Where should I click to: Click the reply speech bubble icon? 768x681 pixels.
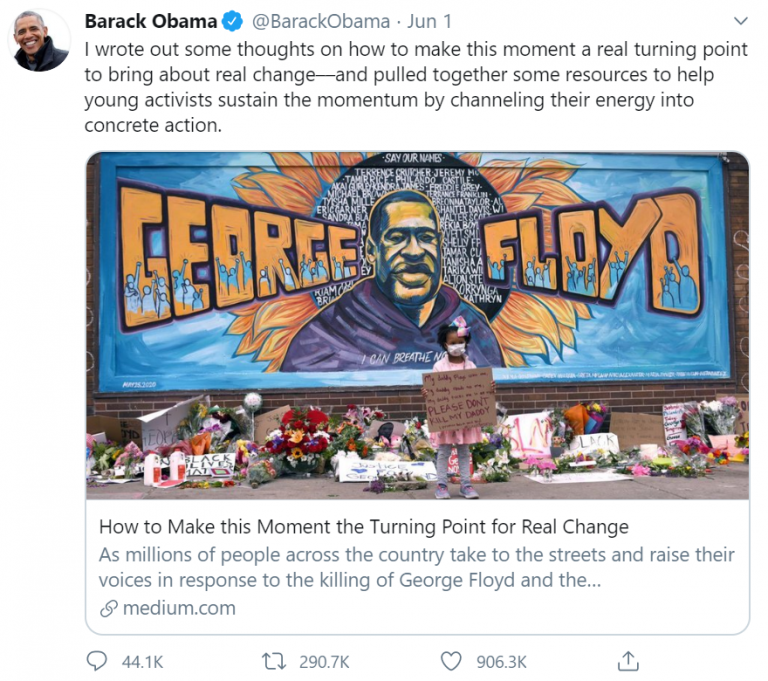tap(97, 661)
